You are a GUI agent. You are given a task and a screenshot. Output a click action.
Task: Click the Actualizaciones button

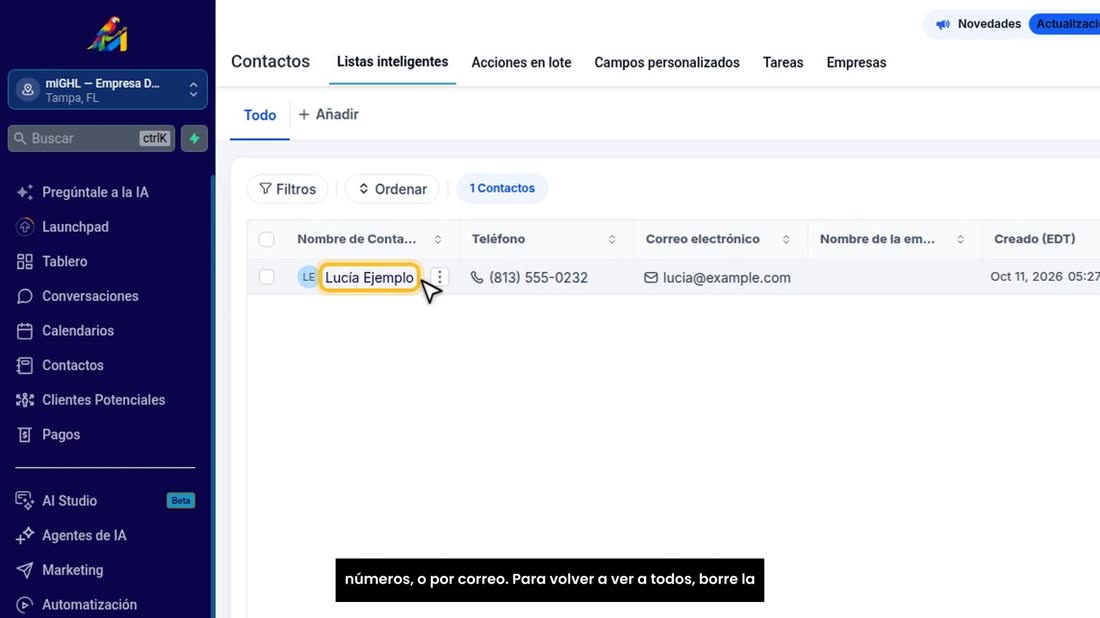pyautogui.click(x=1066, y=24)
